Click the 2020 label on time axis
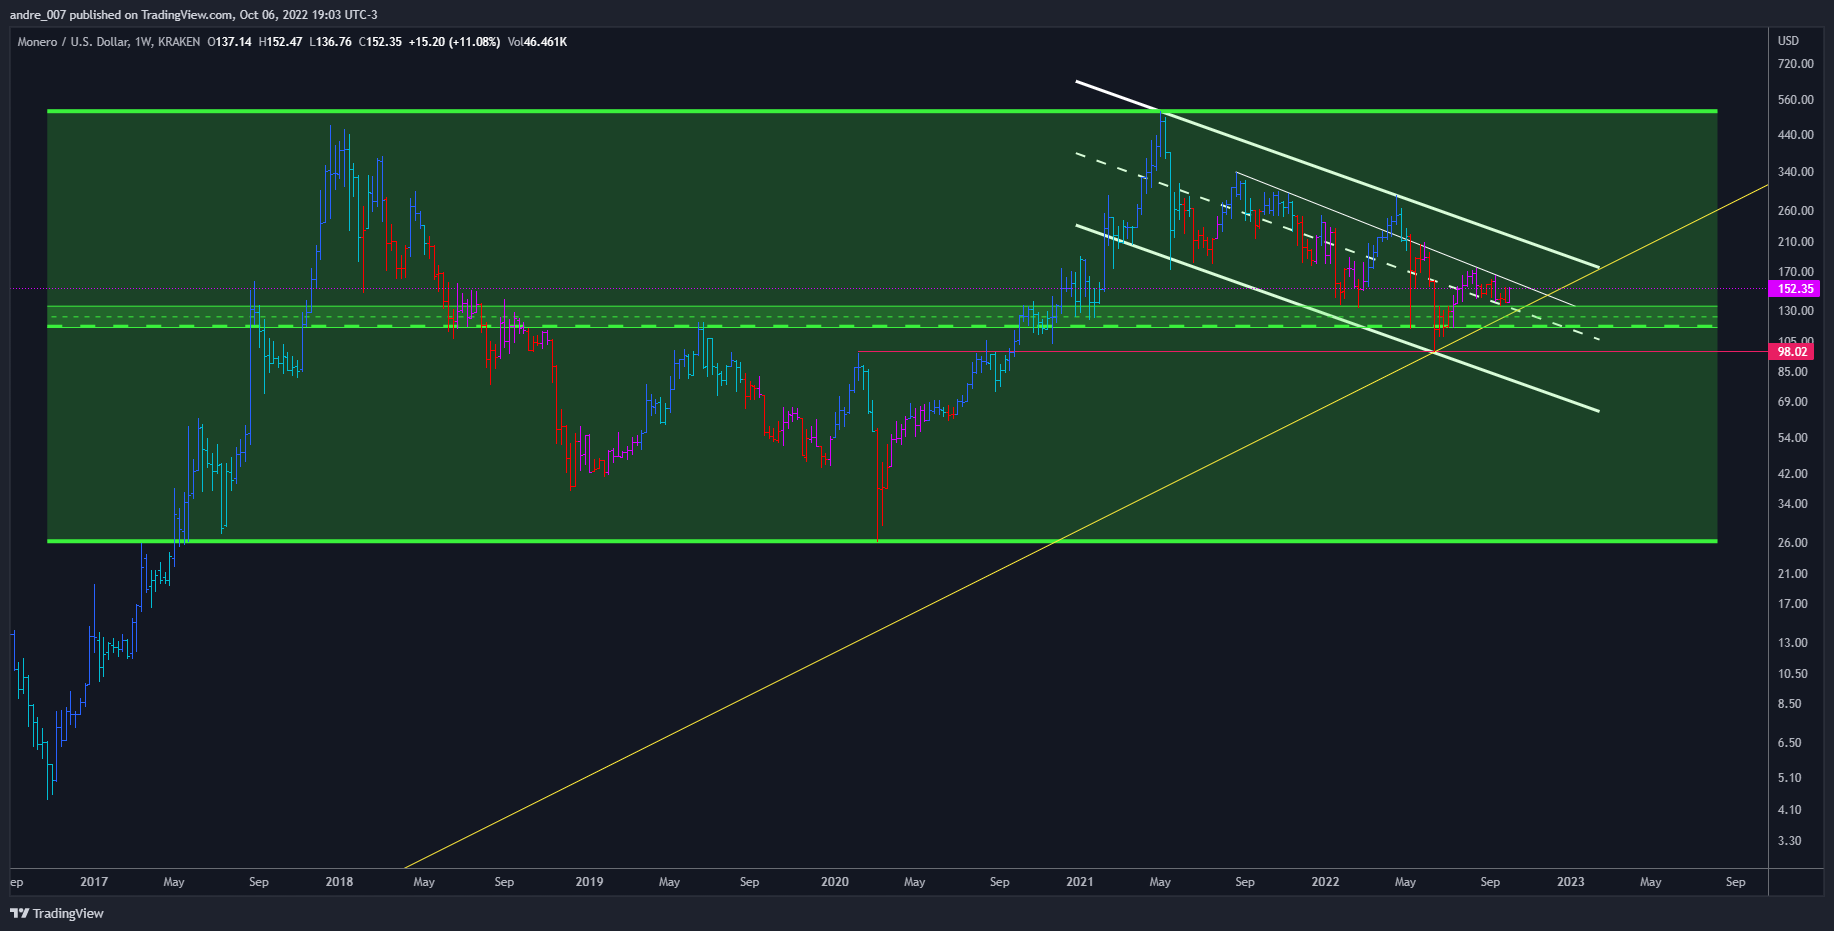 (x=834, y=882)
